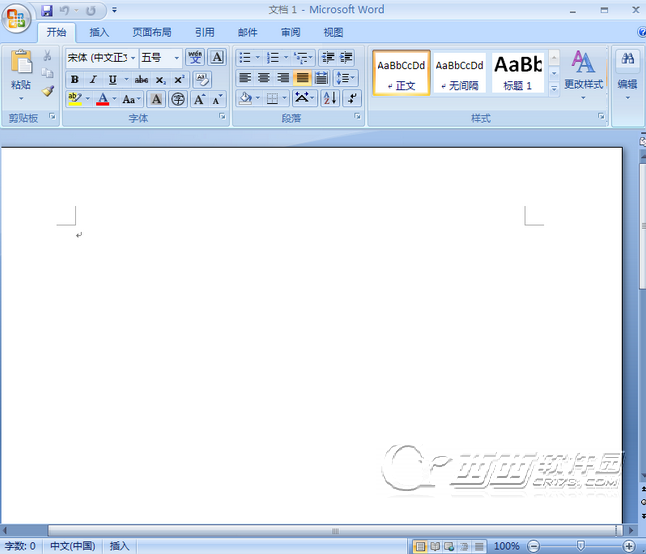The image size is (646, 554).
Task: Click the word count 字数: 0 indicator
Action: (20, 546)
